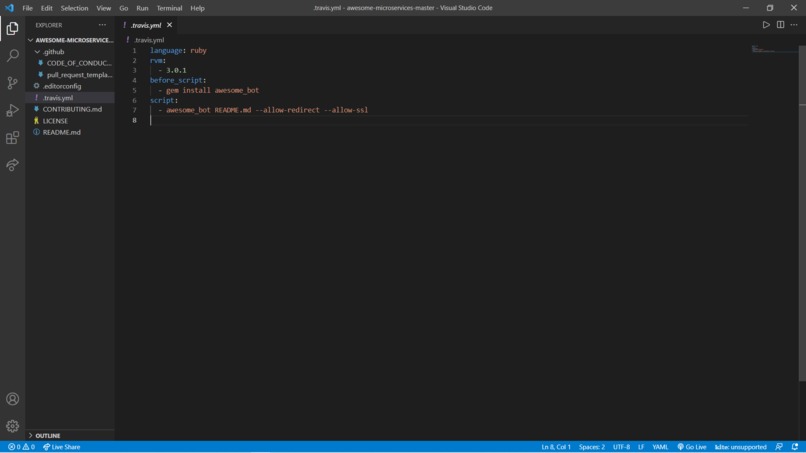Open the File menu
This screenshot has width=806, height=453.
27,8
